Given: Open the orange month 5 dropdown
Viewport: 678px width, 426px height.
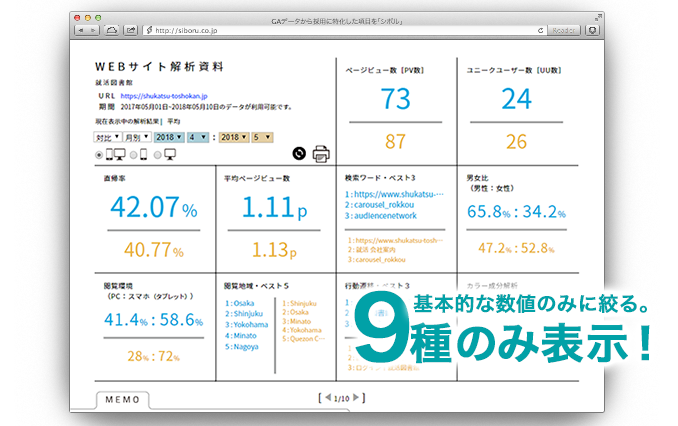Looking at the screenshot, I should click(261, 137).
